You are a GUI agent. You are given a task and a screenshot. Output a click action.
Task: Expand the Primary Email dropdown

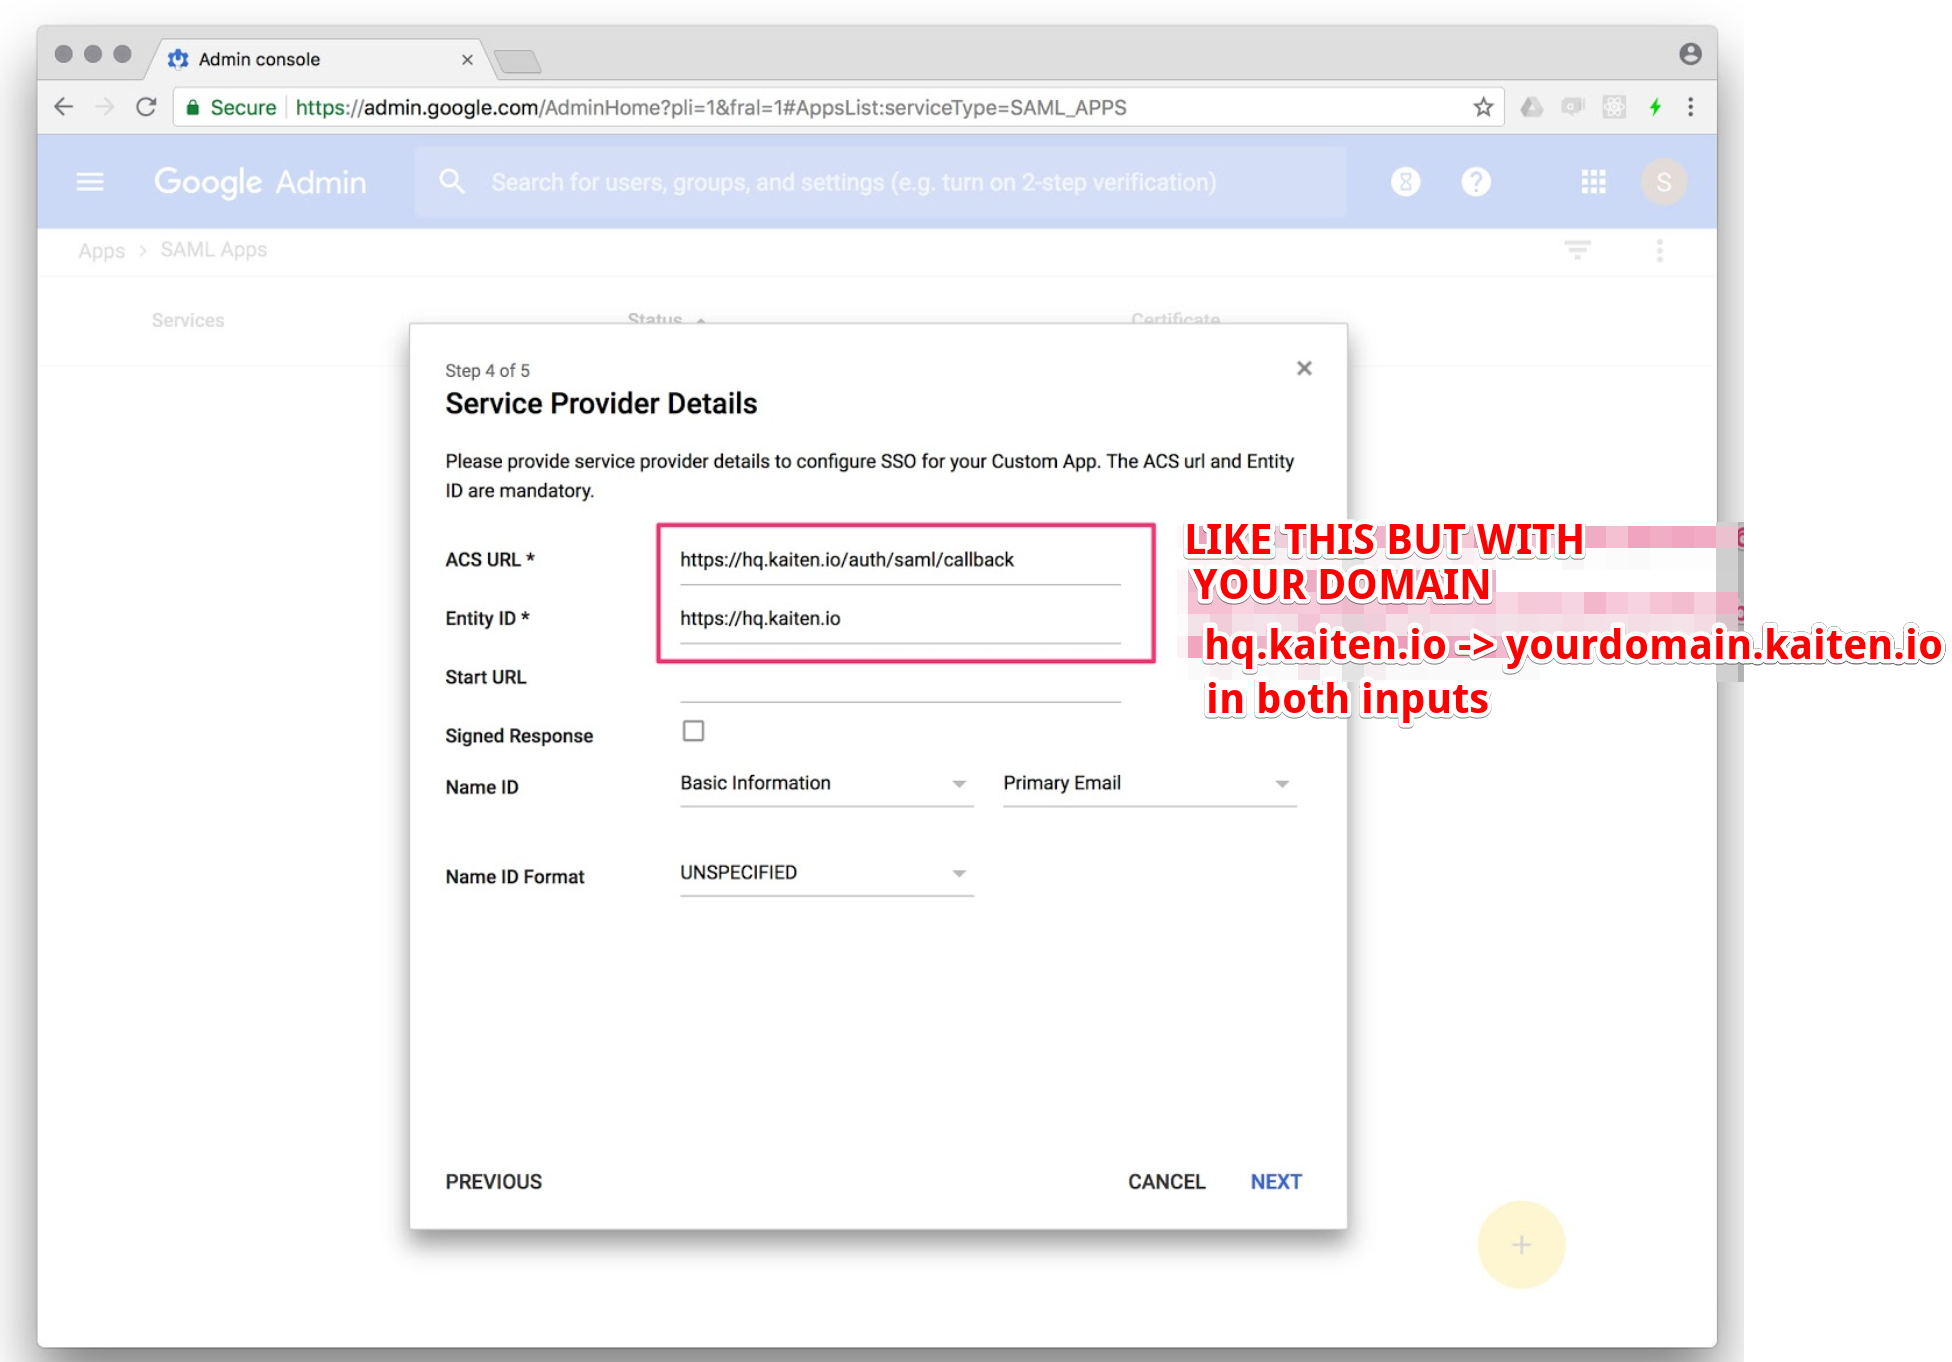tap(1148, 784)
